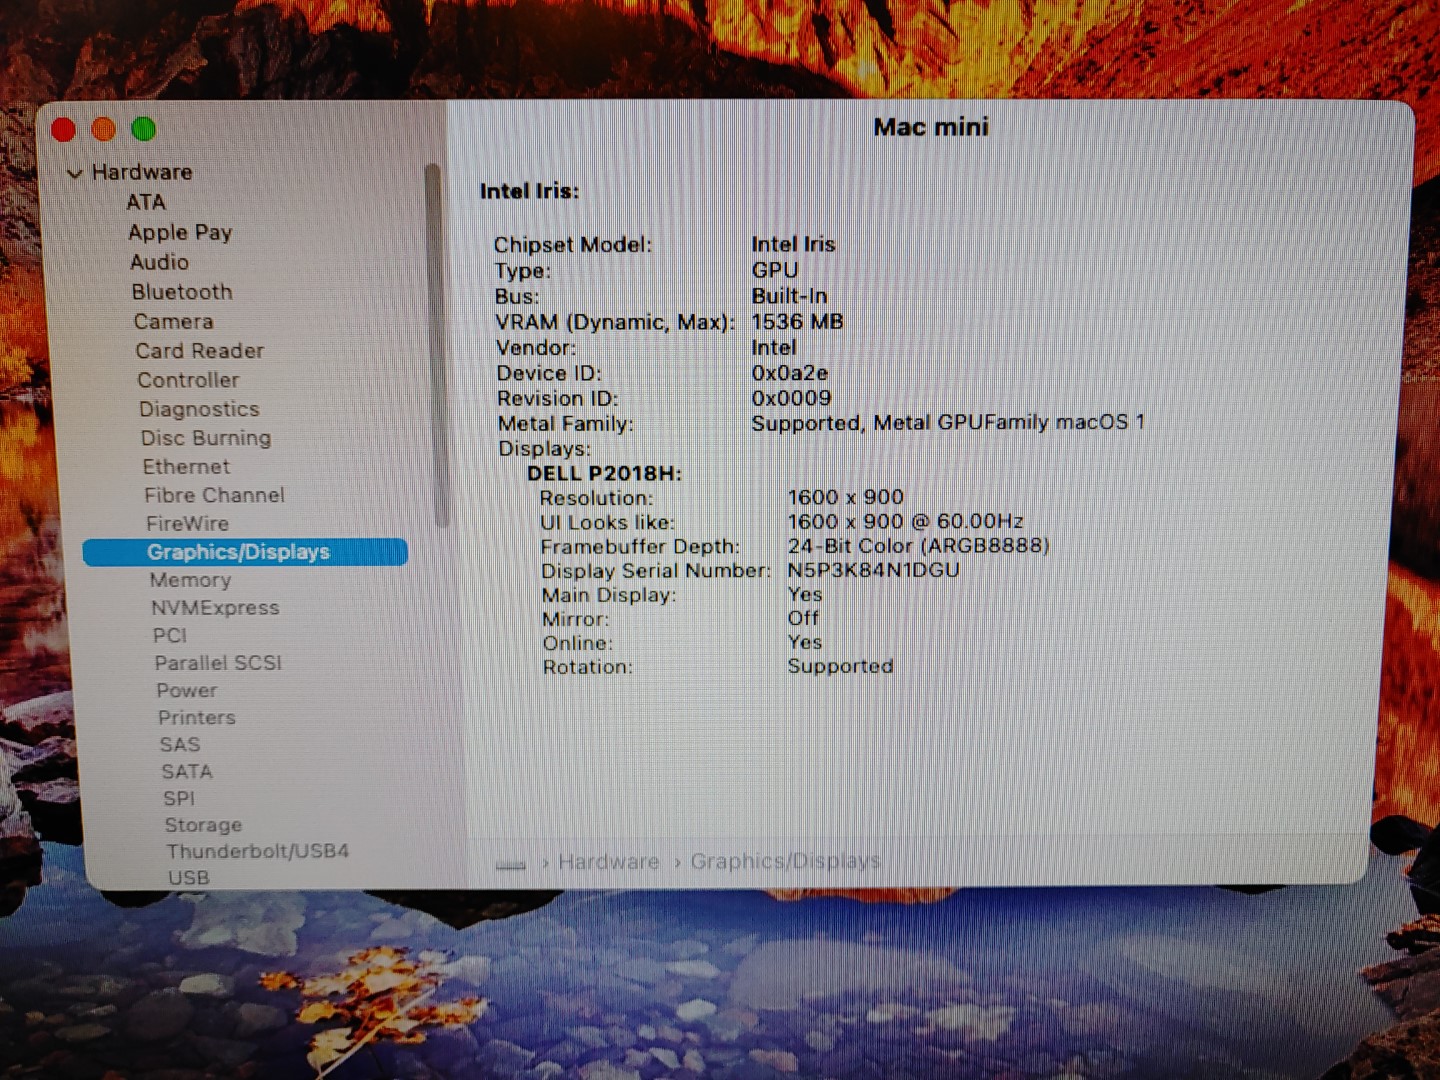Select the Camera entry
This screenshot has height=1080, width=1440.
pos(173,321)
